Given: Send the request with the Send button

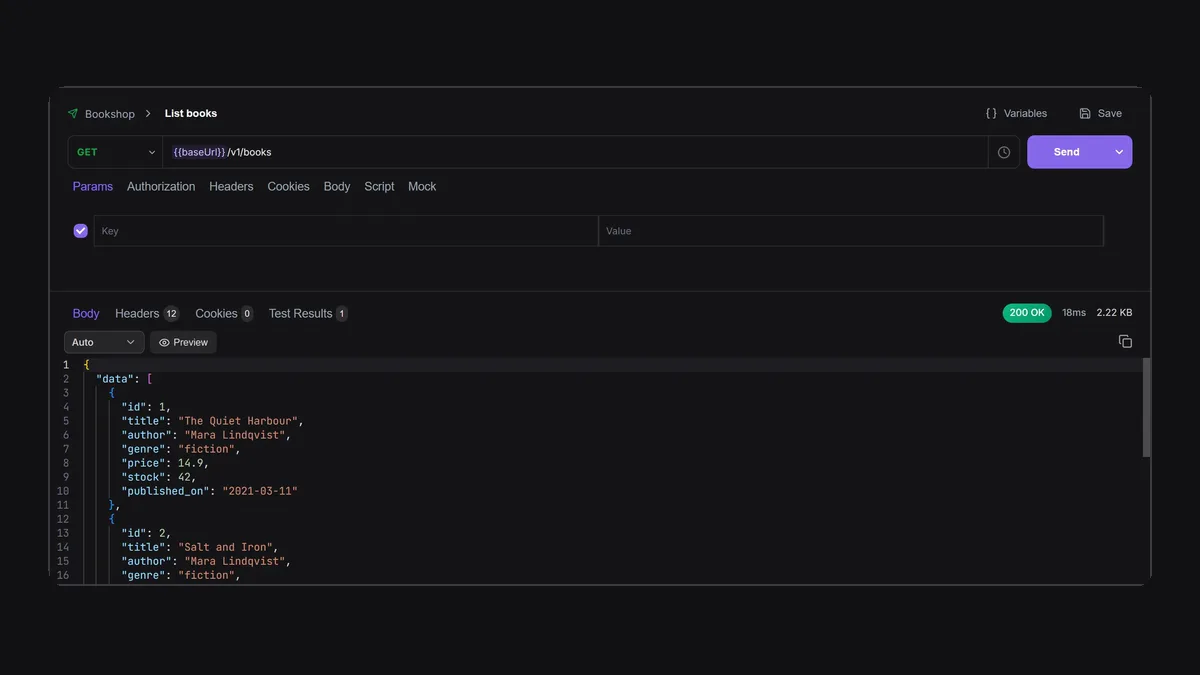Looking at the screenshot, I should [x=1066, y=152].
